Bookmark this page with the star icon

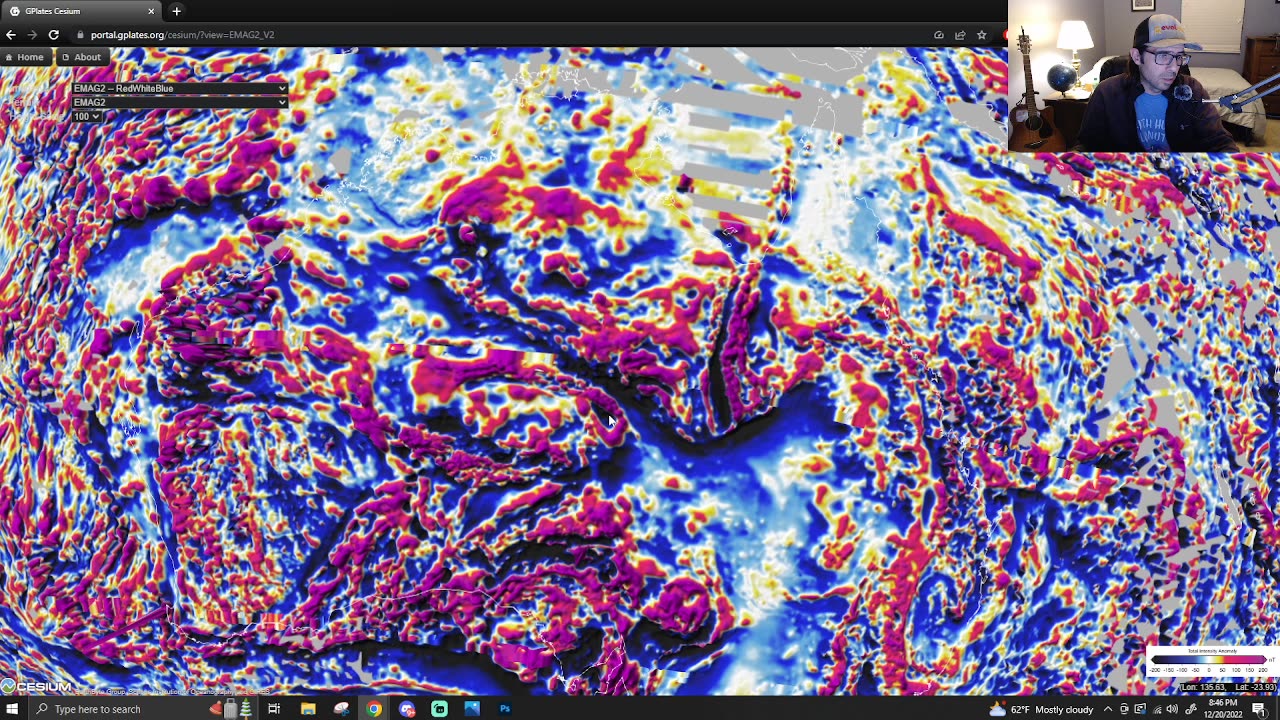click(x=981, y=35)
